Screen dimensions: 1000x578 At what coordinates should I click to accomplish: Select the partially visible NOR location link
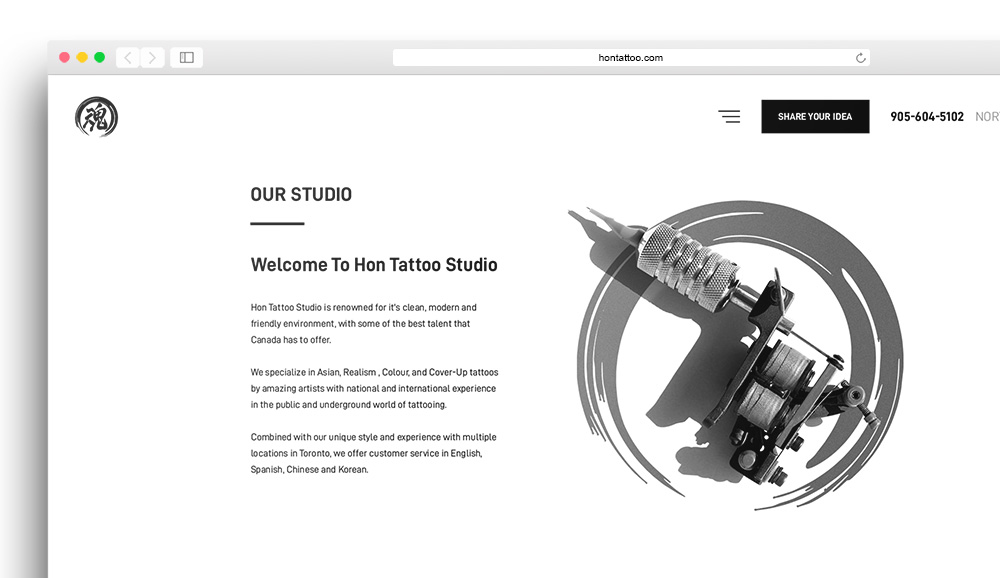point(987,117)
